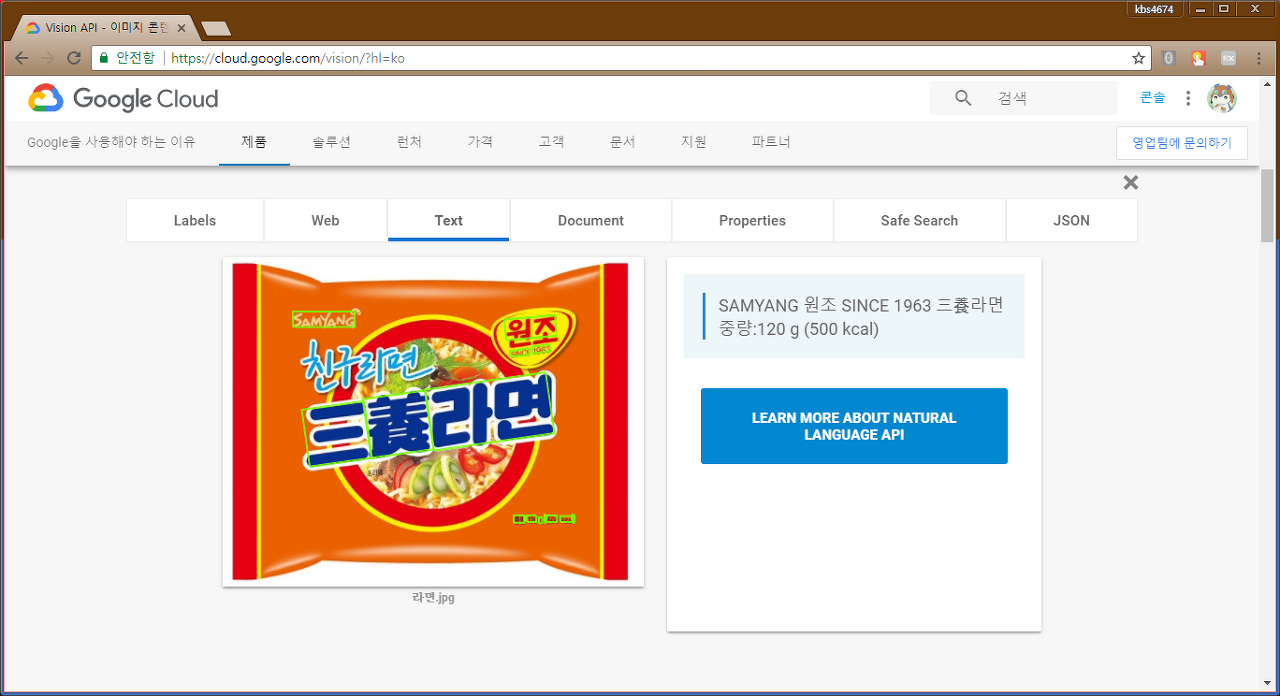
Task: Open a new browser tab
Action: (215, 28)
